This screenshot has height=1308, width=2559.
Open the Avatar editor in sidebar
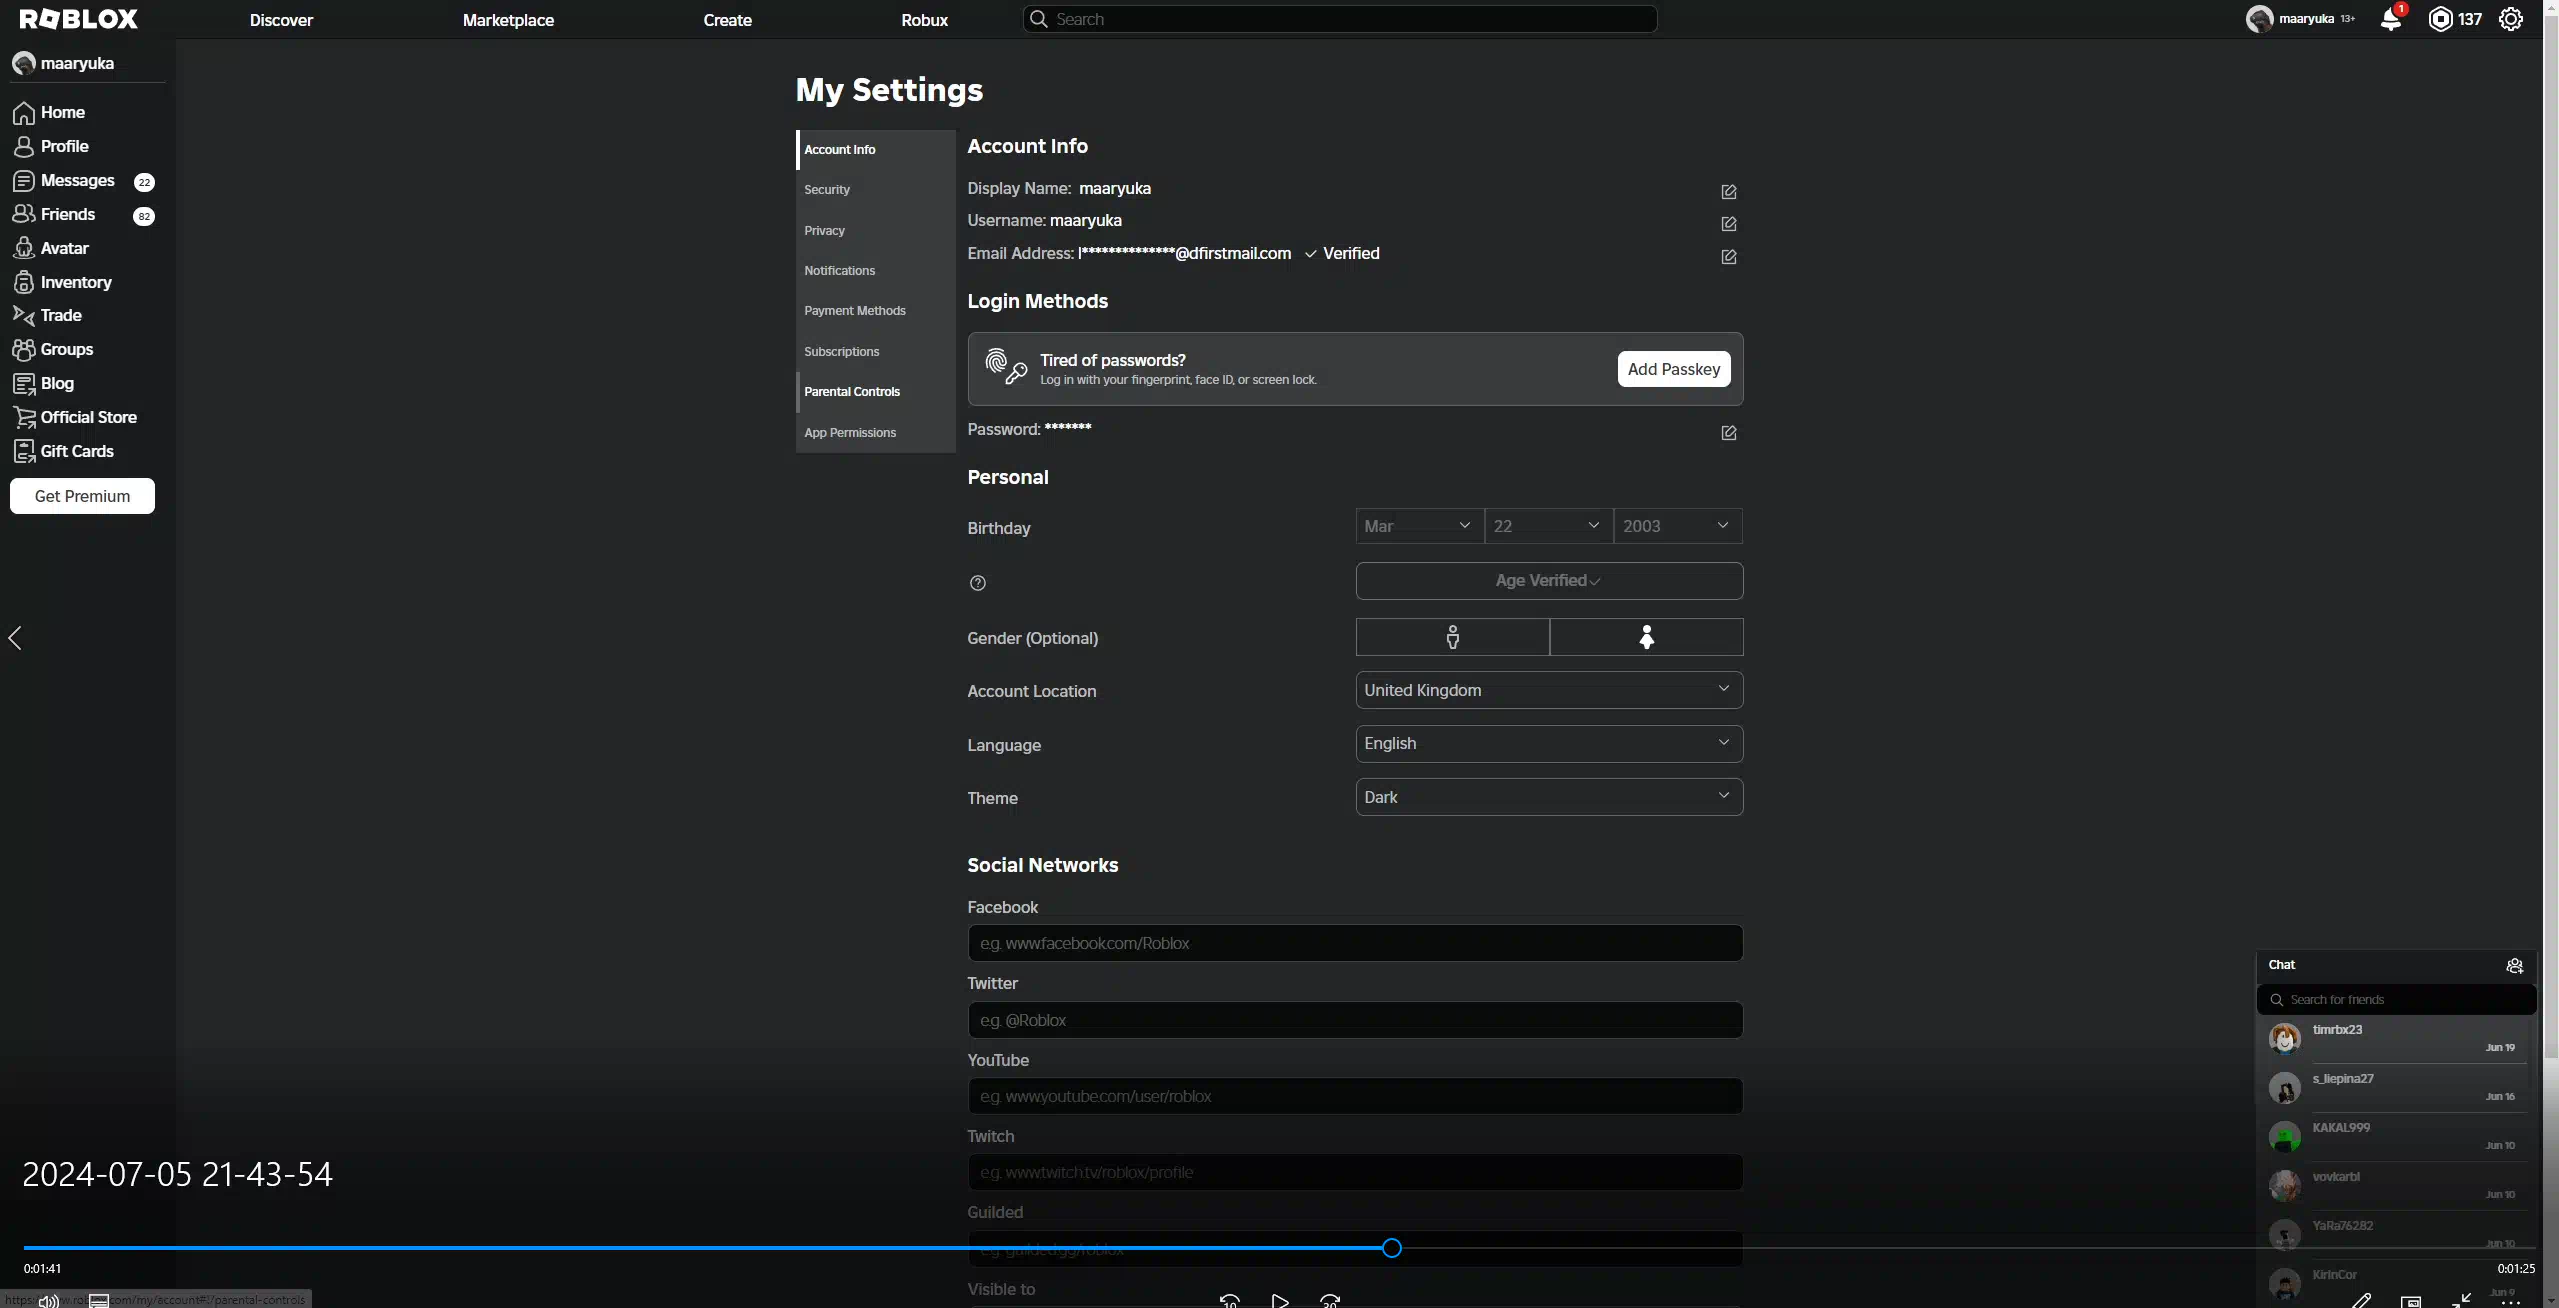[52, 248]
